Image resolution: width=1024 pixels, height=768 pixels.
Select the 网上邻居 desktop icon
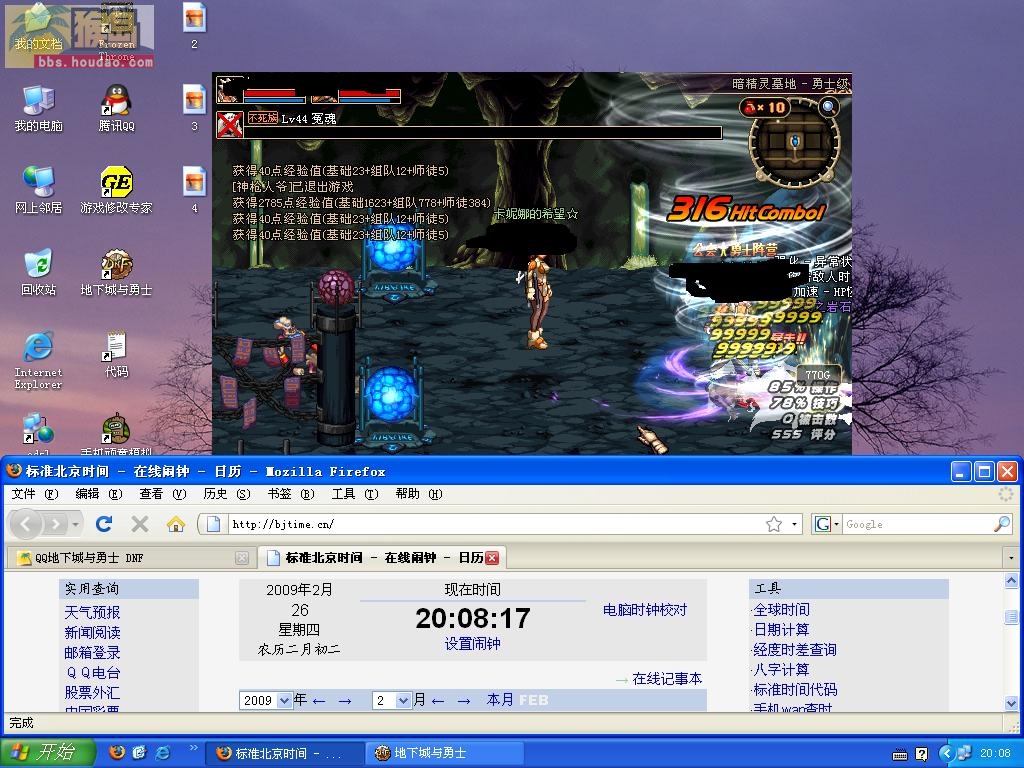coord(39,190)
